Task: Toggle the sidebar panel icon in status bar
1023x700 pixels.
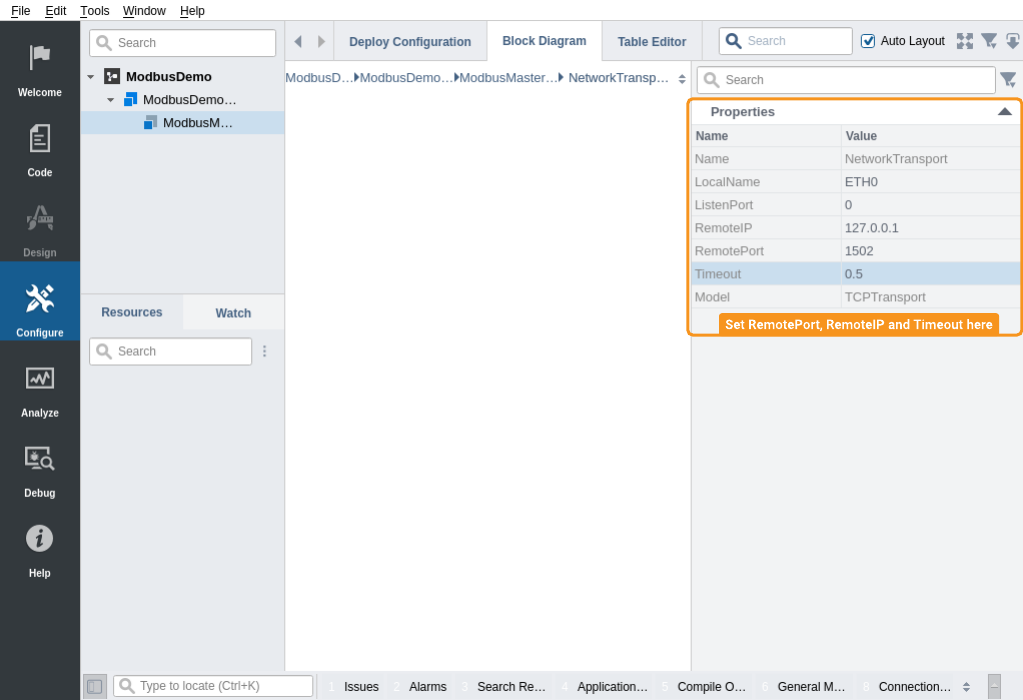Action: point(94,686)
